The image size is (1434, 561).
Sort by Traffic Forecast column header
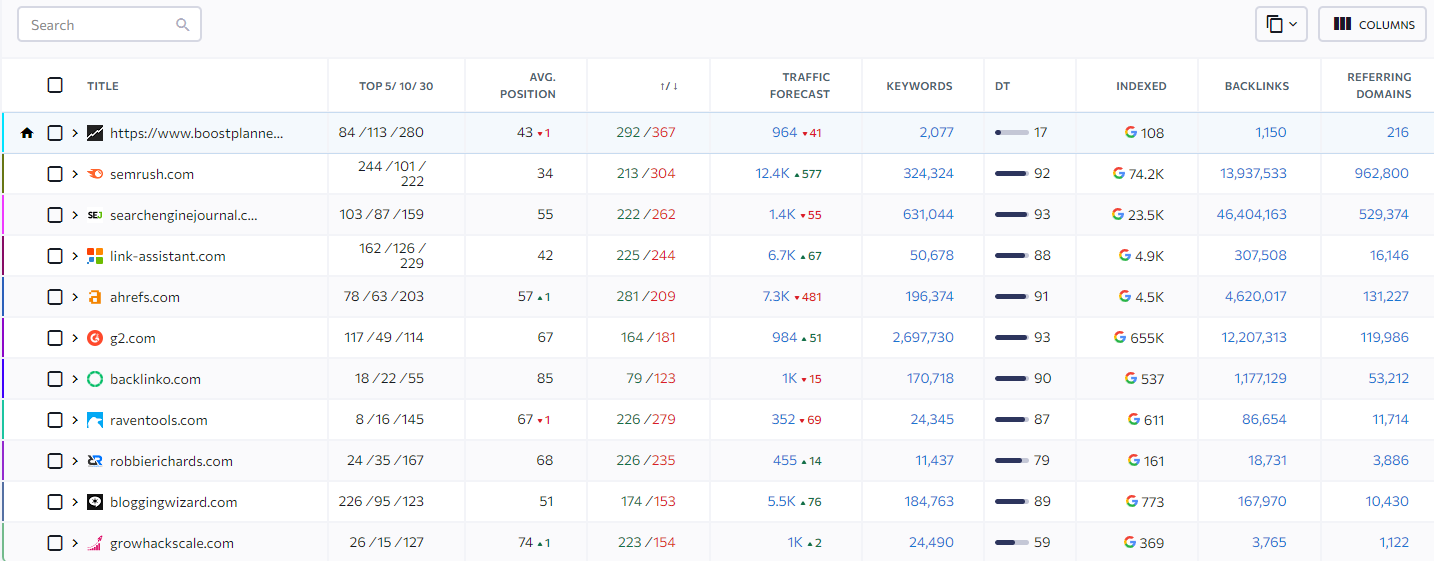[x=805, y=85]
